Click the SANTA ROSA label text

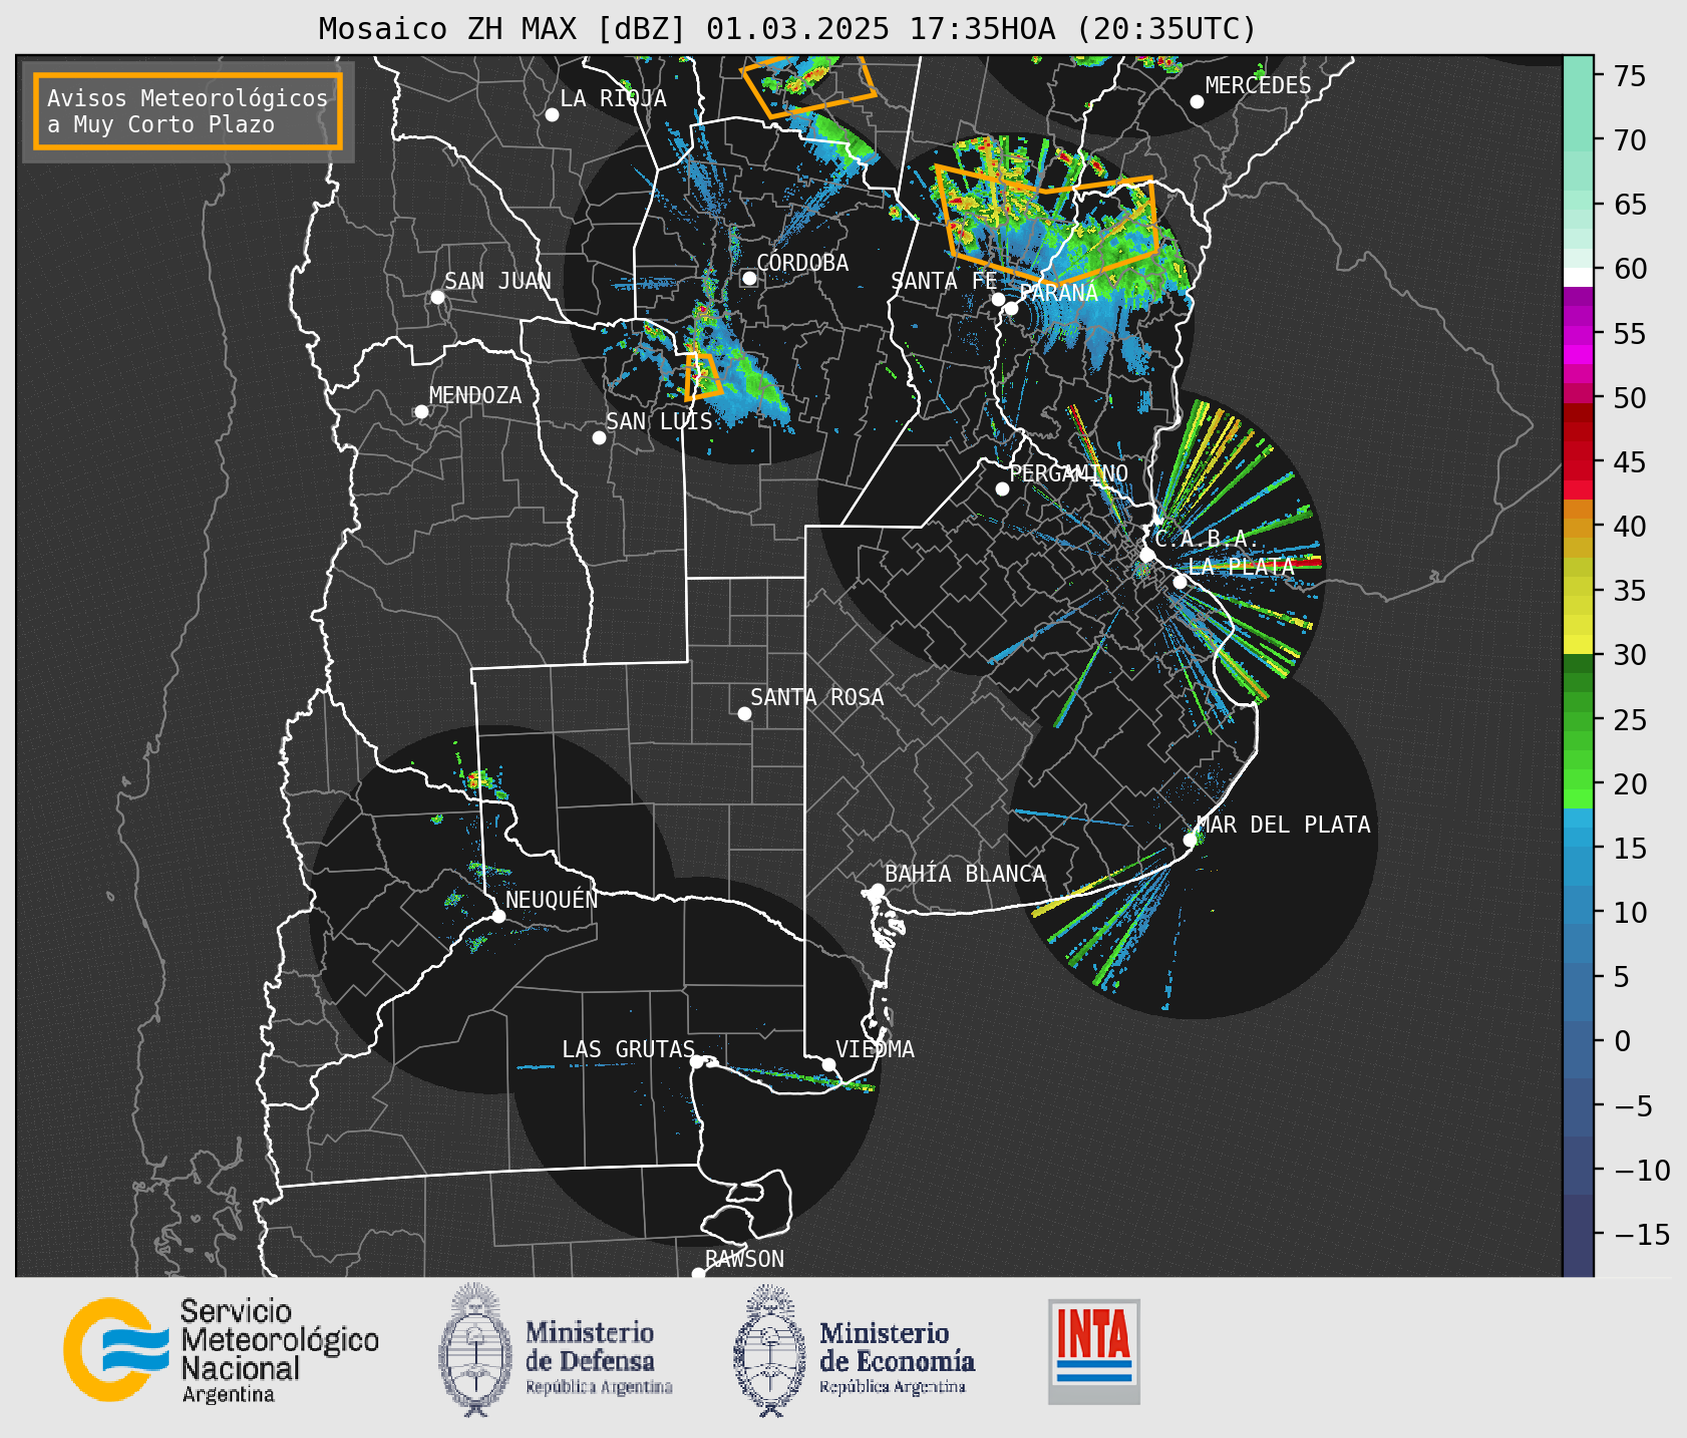coord(817,698)
